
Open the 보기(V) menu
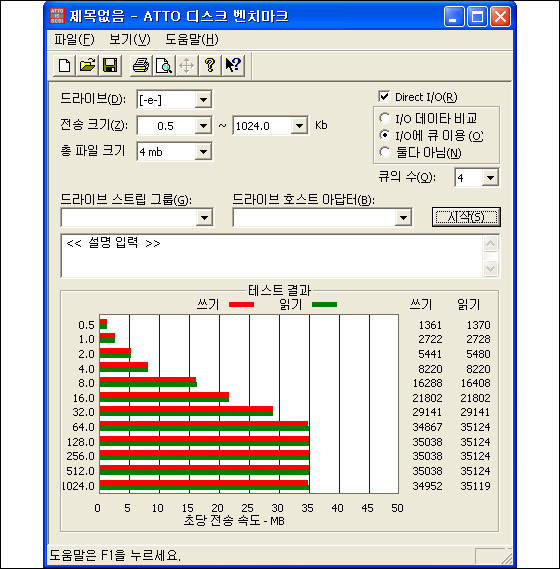point(130,40)
